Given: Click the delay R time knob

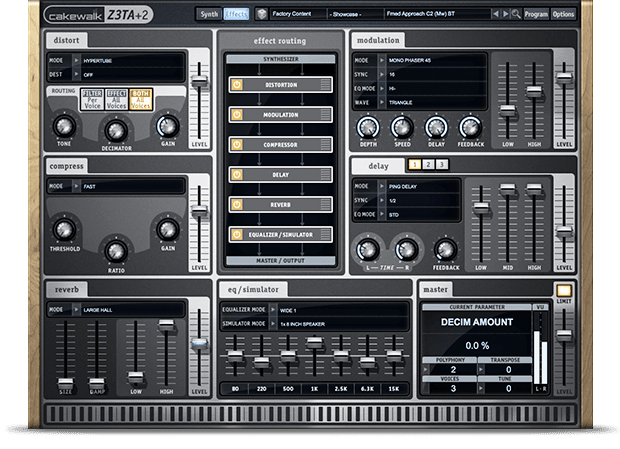Looking at the screenshot, I should (x=406, y=249).
